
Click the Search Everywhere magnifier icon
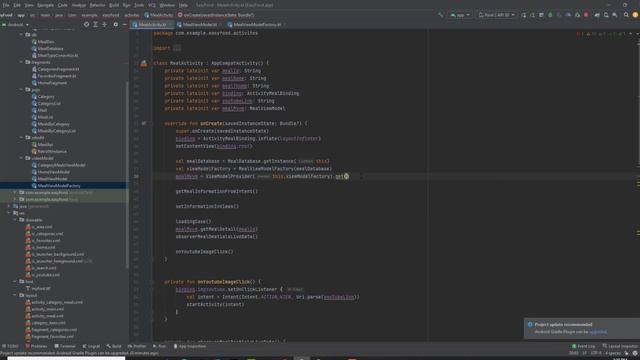[626, 15]
